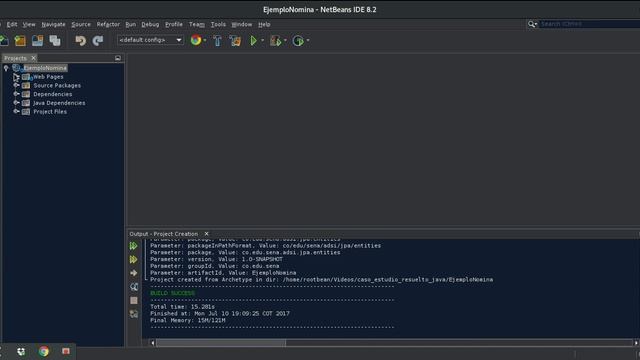The height and width of the screenshot is (360, 640).
Task: Click the Build Project hammer icon
Action: (218, 40)
